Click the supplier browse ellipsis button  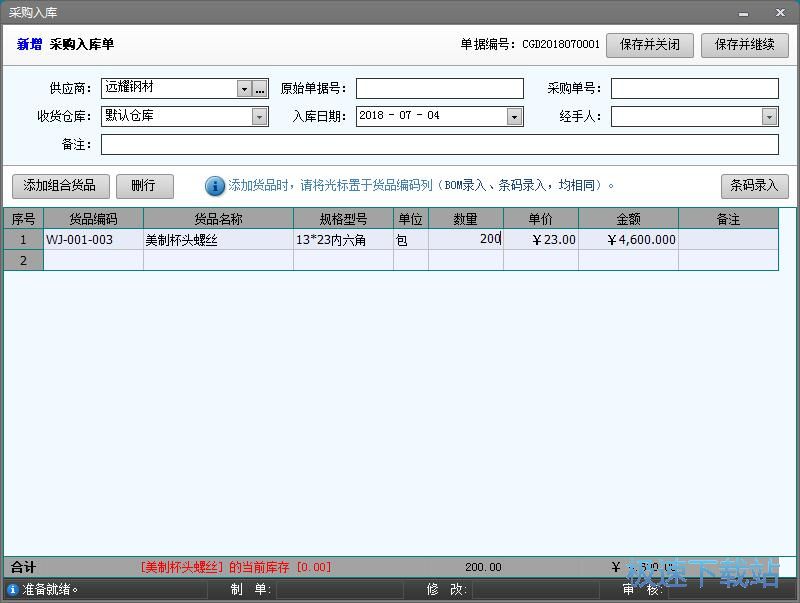click(x=260, y=89)
